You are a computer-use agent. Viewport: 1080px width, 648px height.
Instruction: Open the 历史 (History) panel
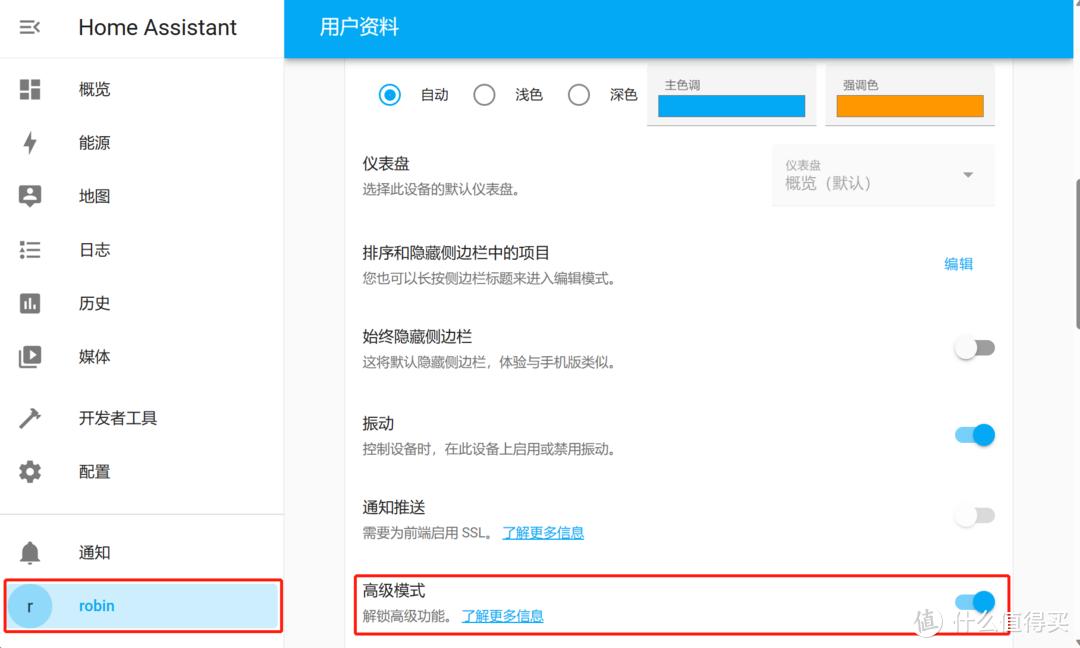(93, 303)
